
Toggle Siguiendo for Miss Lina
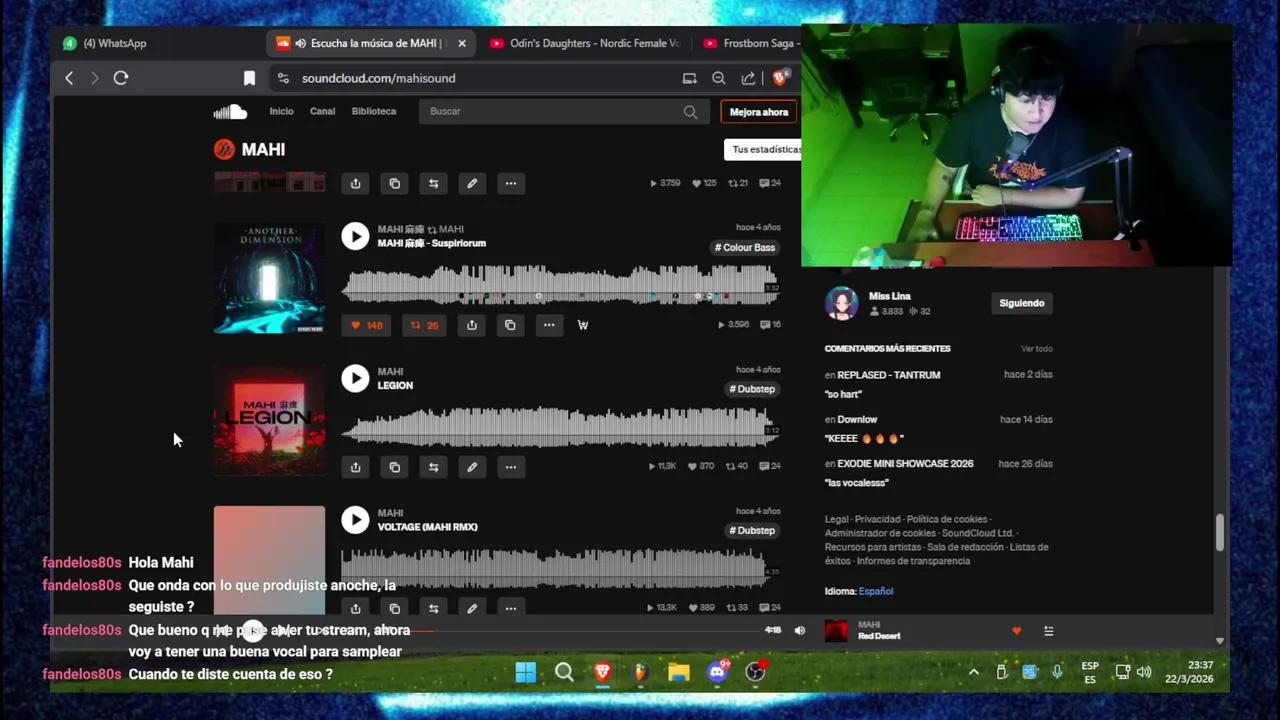point(1022,303)
